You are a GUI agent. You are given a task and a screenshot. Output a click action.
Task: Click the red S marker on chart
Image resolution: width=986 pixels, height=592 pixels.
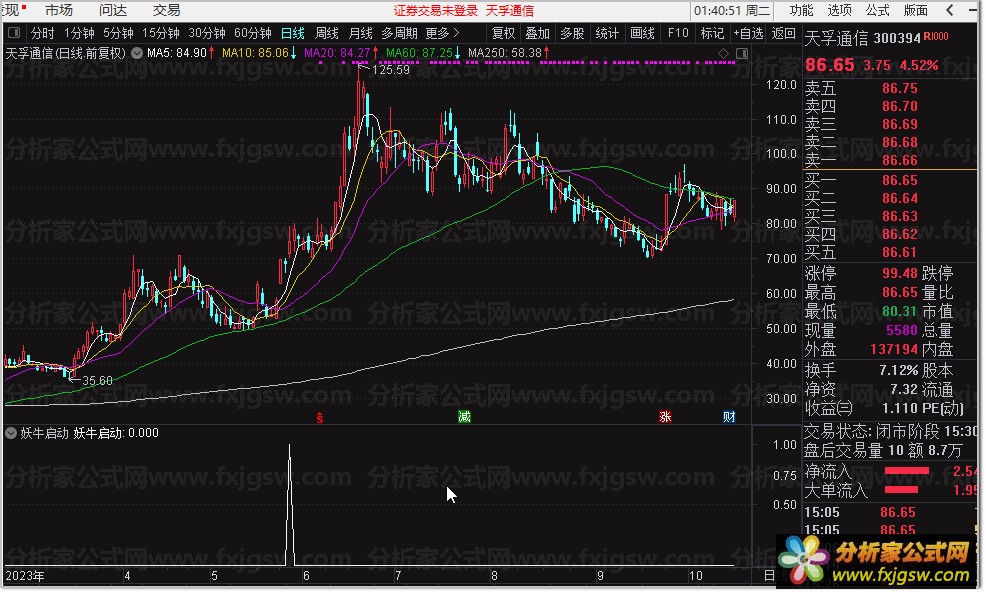tap(319, 418)
